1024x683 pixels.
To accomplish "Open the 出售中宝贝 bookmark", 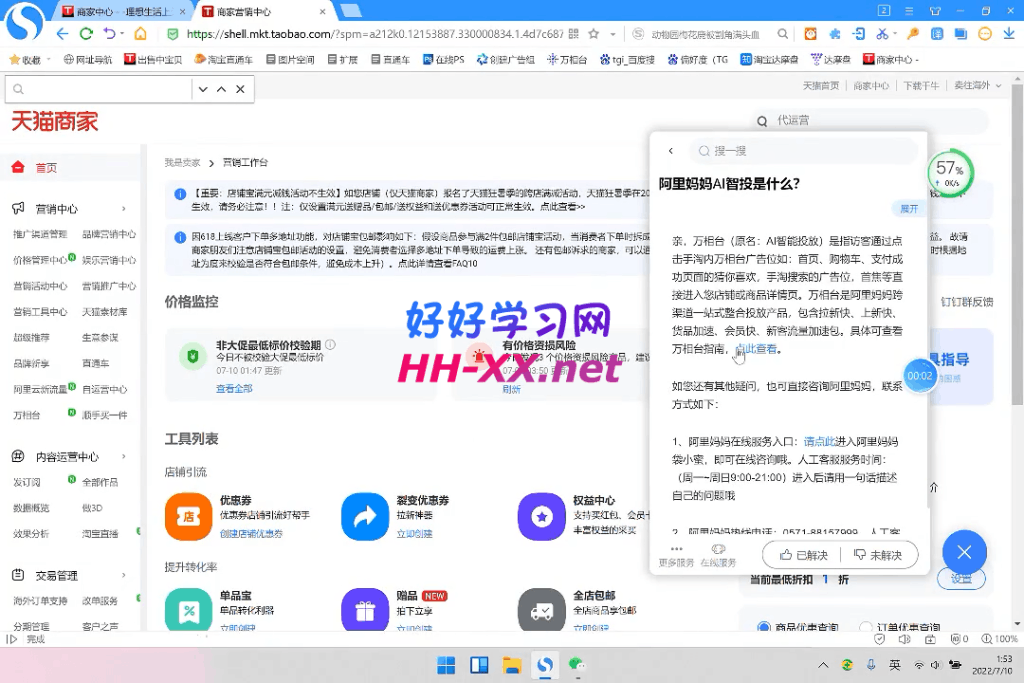I will 153,59.
